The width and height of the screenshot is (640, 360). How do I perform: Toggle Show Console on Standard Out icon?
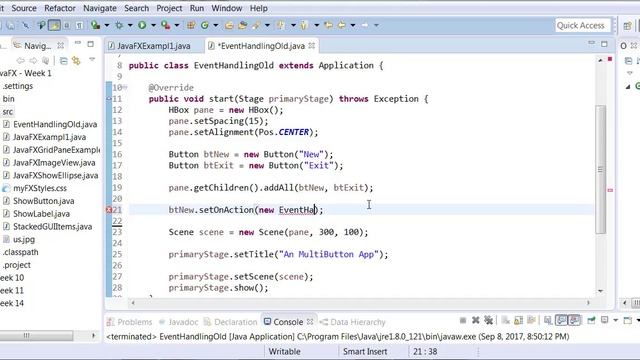[x=562, y=320]
